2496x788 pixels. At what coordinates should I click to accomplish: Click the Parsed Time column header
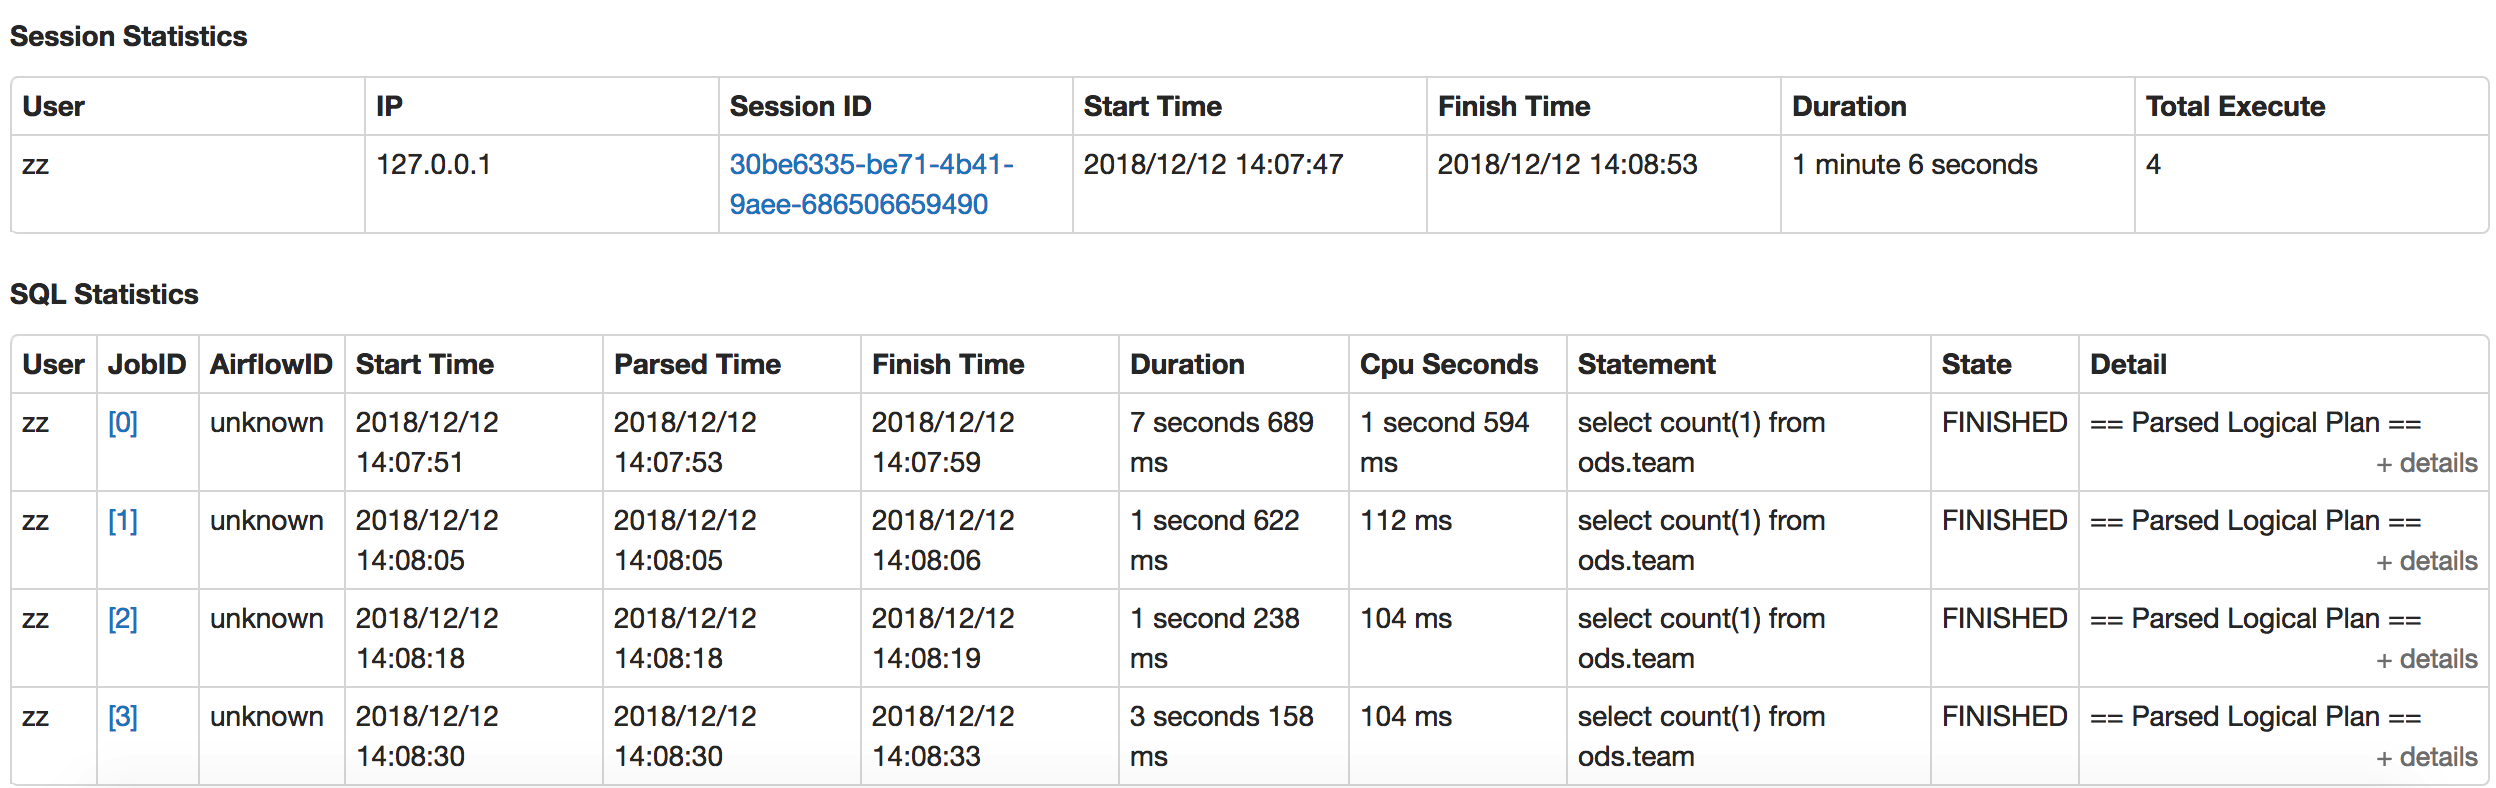pos(697,364)
